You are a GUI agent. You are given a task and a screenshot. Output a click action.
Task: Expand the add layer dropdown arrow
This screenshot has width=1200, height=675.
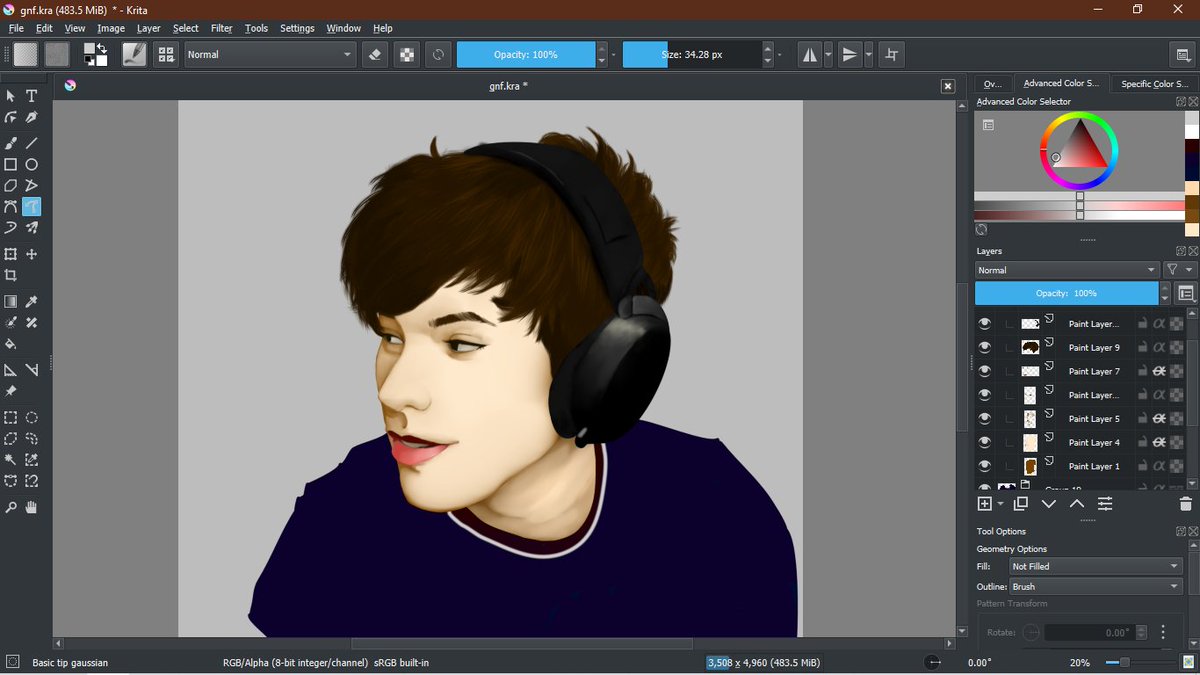1000,504
